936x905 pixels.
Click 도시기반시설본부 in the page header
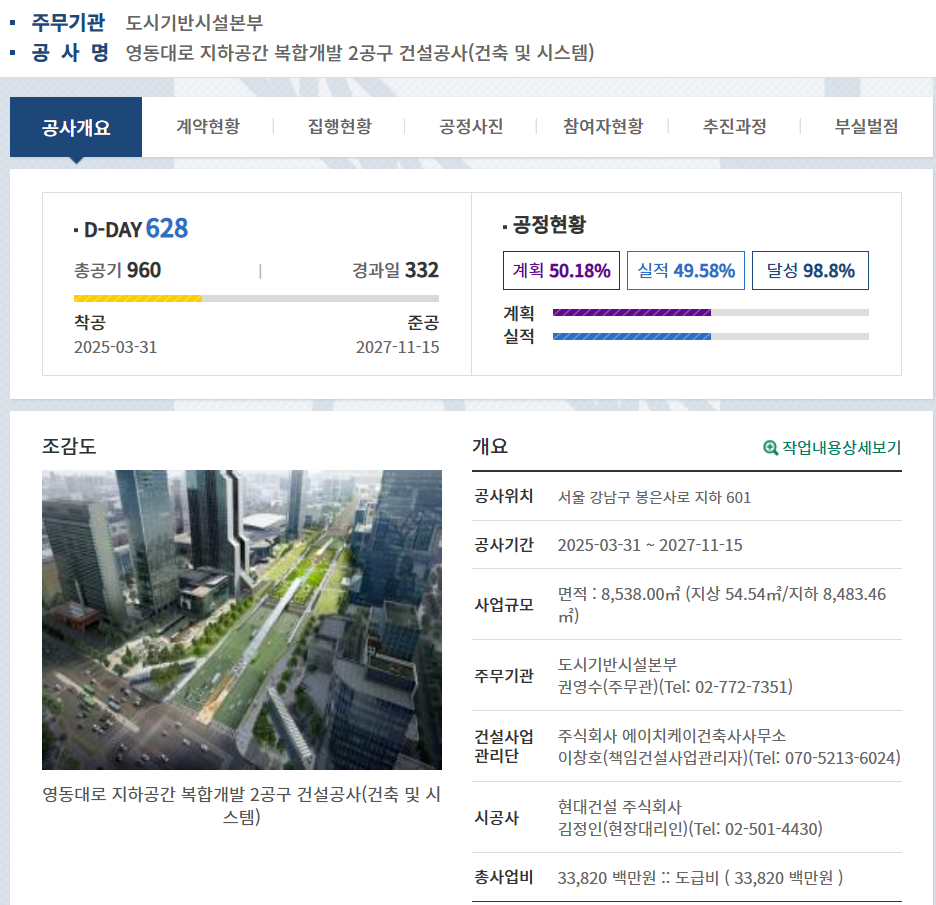[194, 23]
